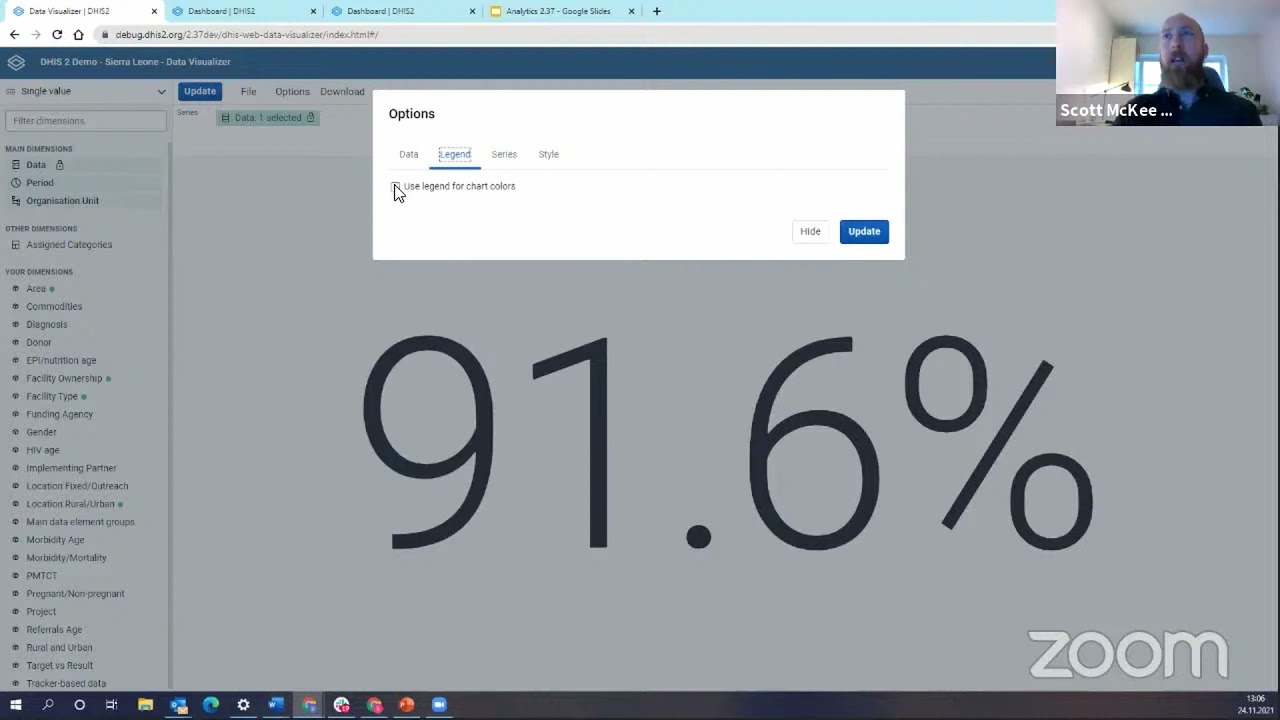This screenshot has height=720, width=1280.
Task: Click Hide button in Options dialog
Action: 810,231
